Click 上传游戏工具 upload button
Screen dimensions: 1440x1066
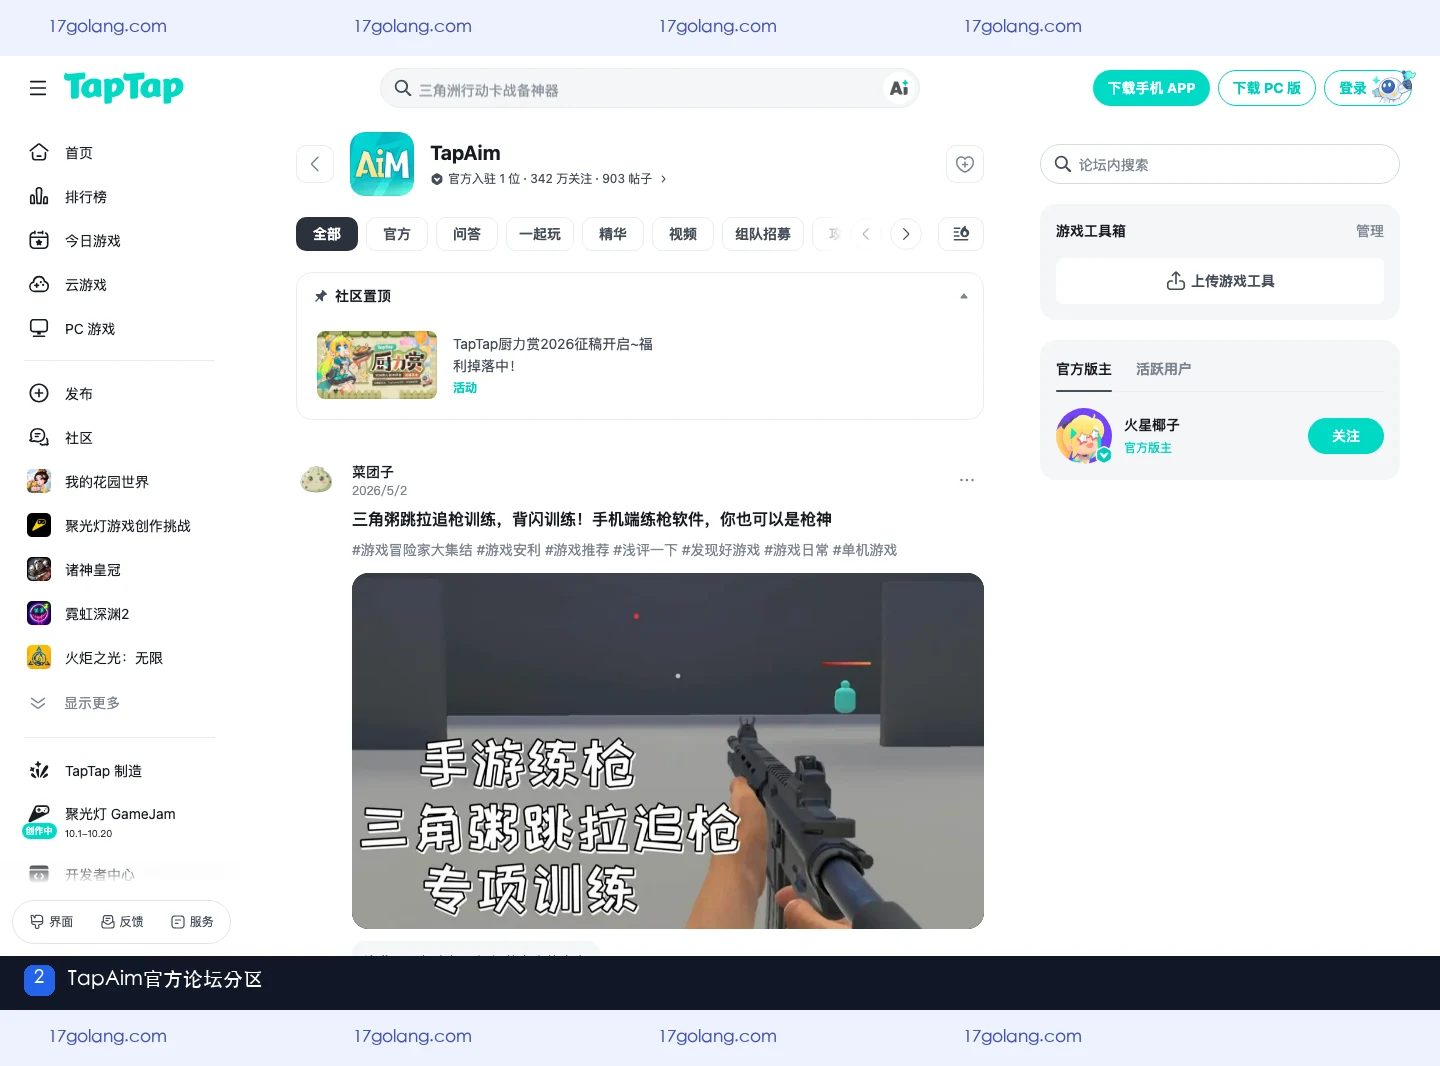pos(1220,281)
